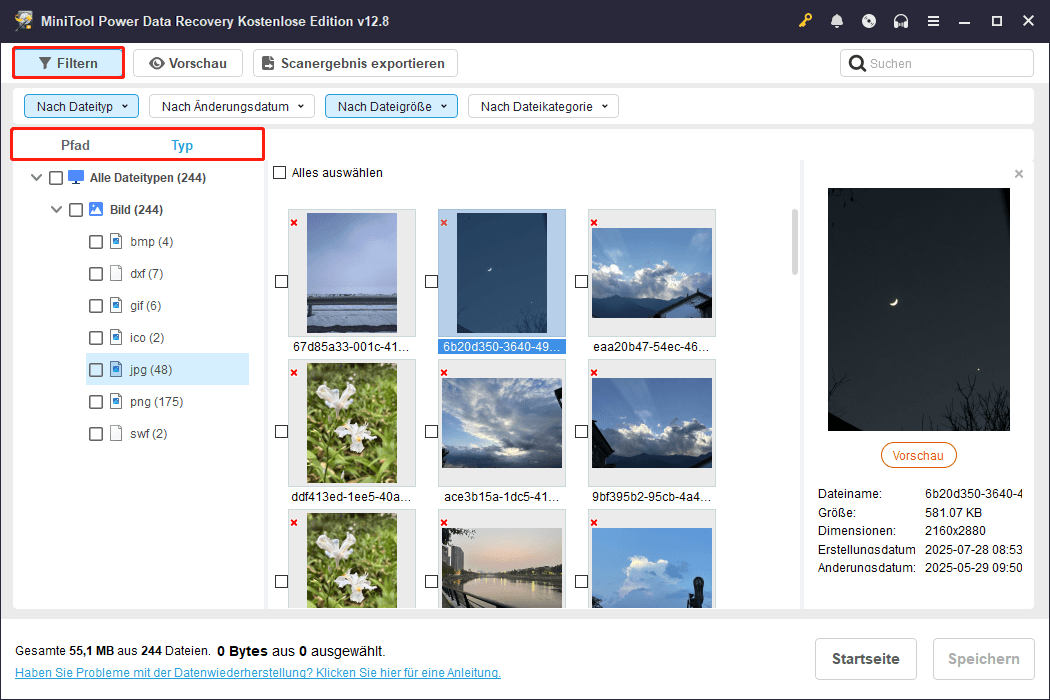Select the white flower thumbnail ddf413ed
Image resolution: width=1050 pixels, height=700 pixels.
(351, 423)
